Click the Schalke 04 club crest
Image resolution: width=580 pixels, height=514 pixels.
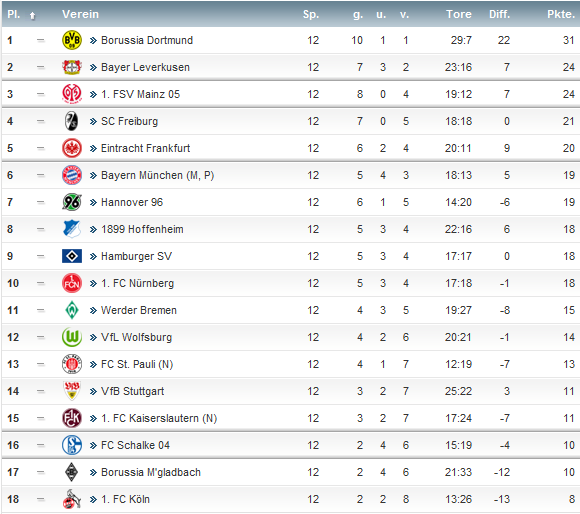72,445
